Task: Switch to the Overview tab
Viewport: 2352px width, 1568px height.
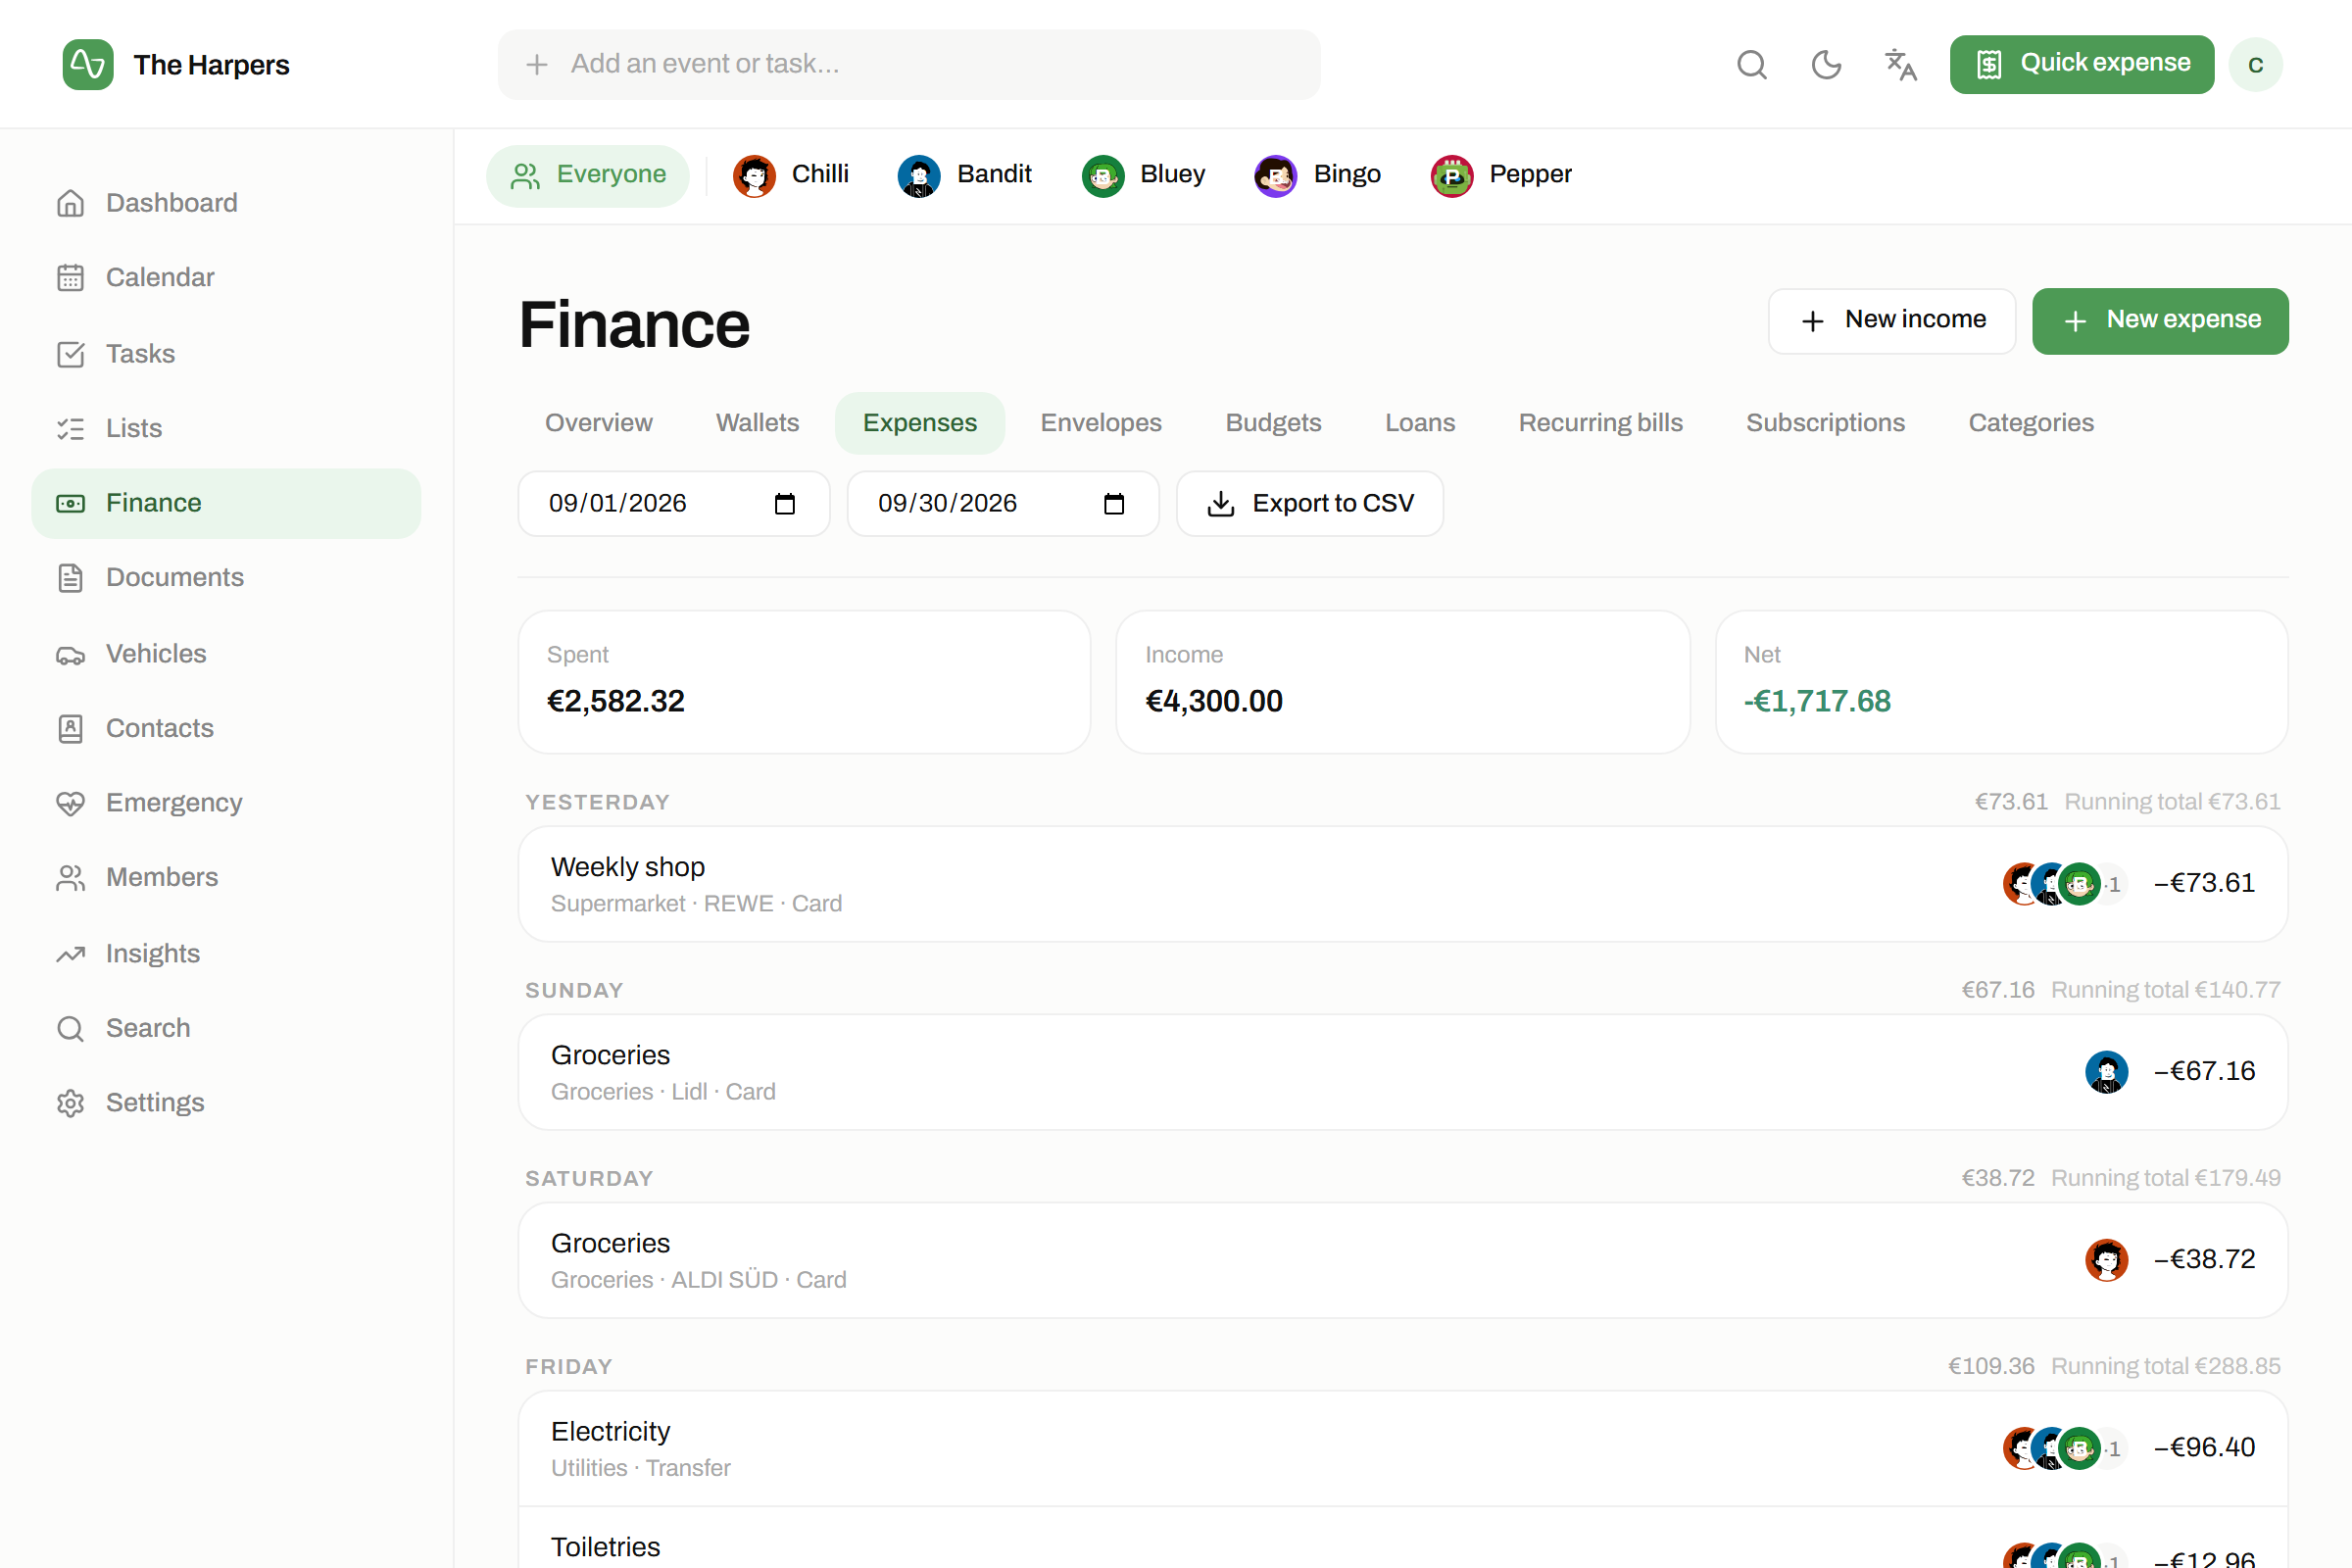Action: [x=598, y=423]
